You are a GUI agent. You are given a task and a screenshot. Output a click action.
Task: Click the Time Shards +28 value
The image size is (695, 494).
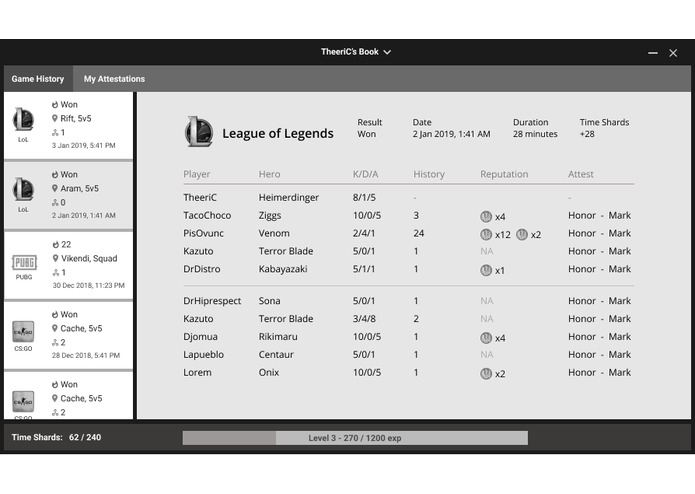587,134
